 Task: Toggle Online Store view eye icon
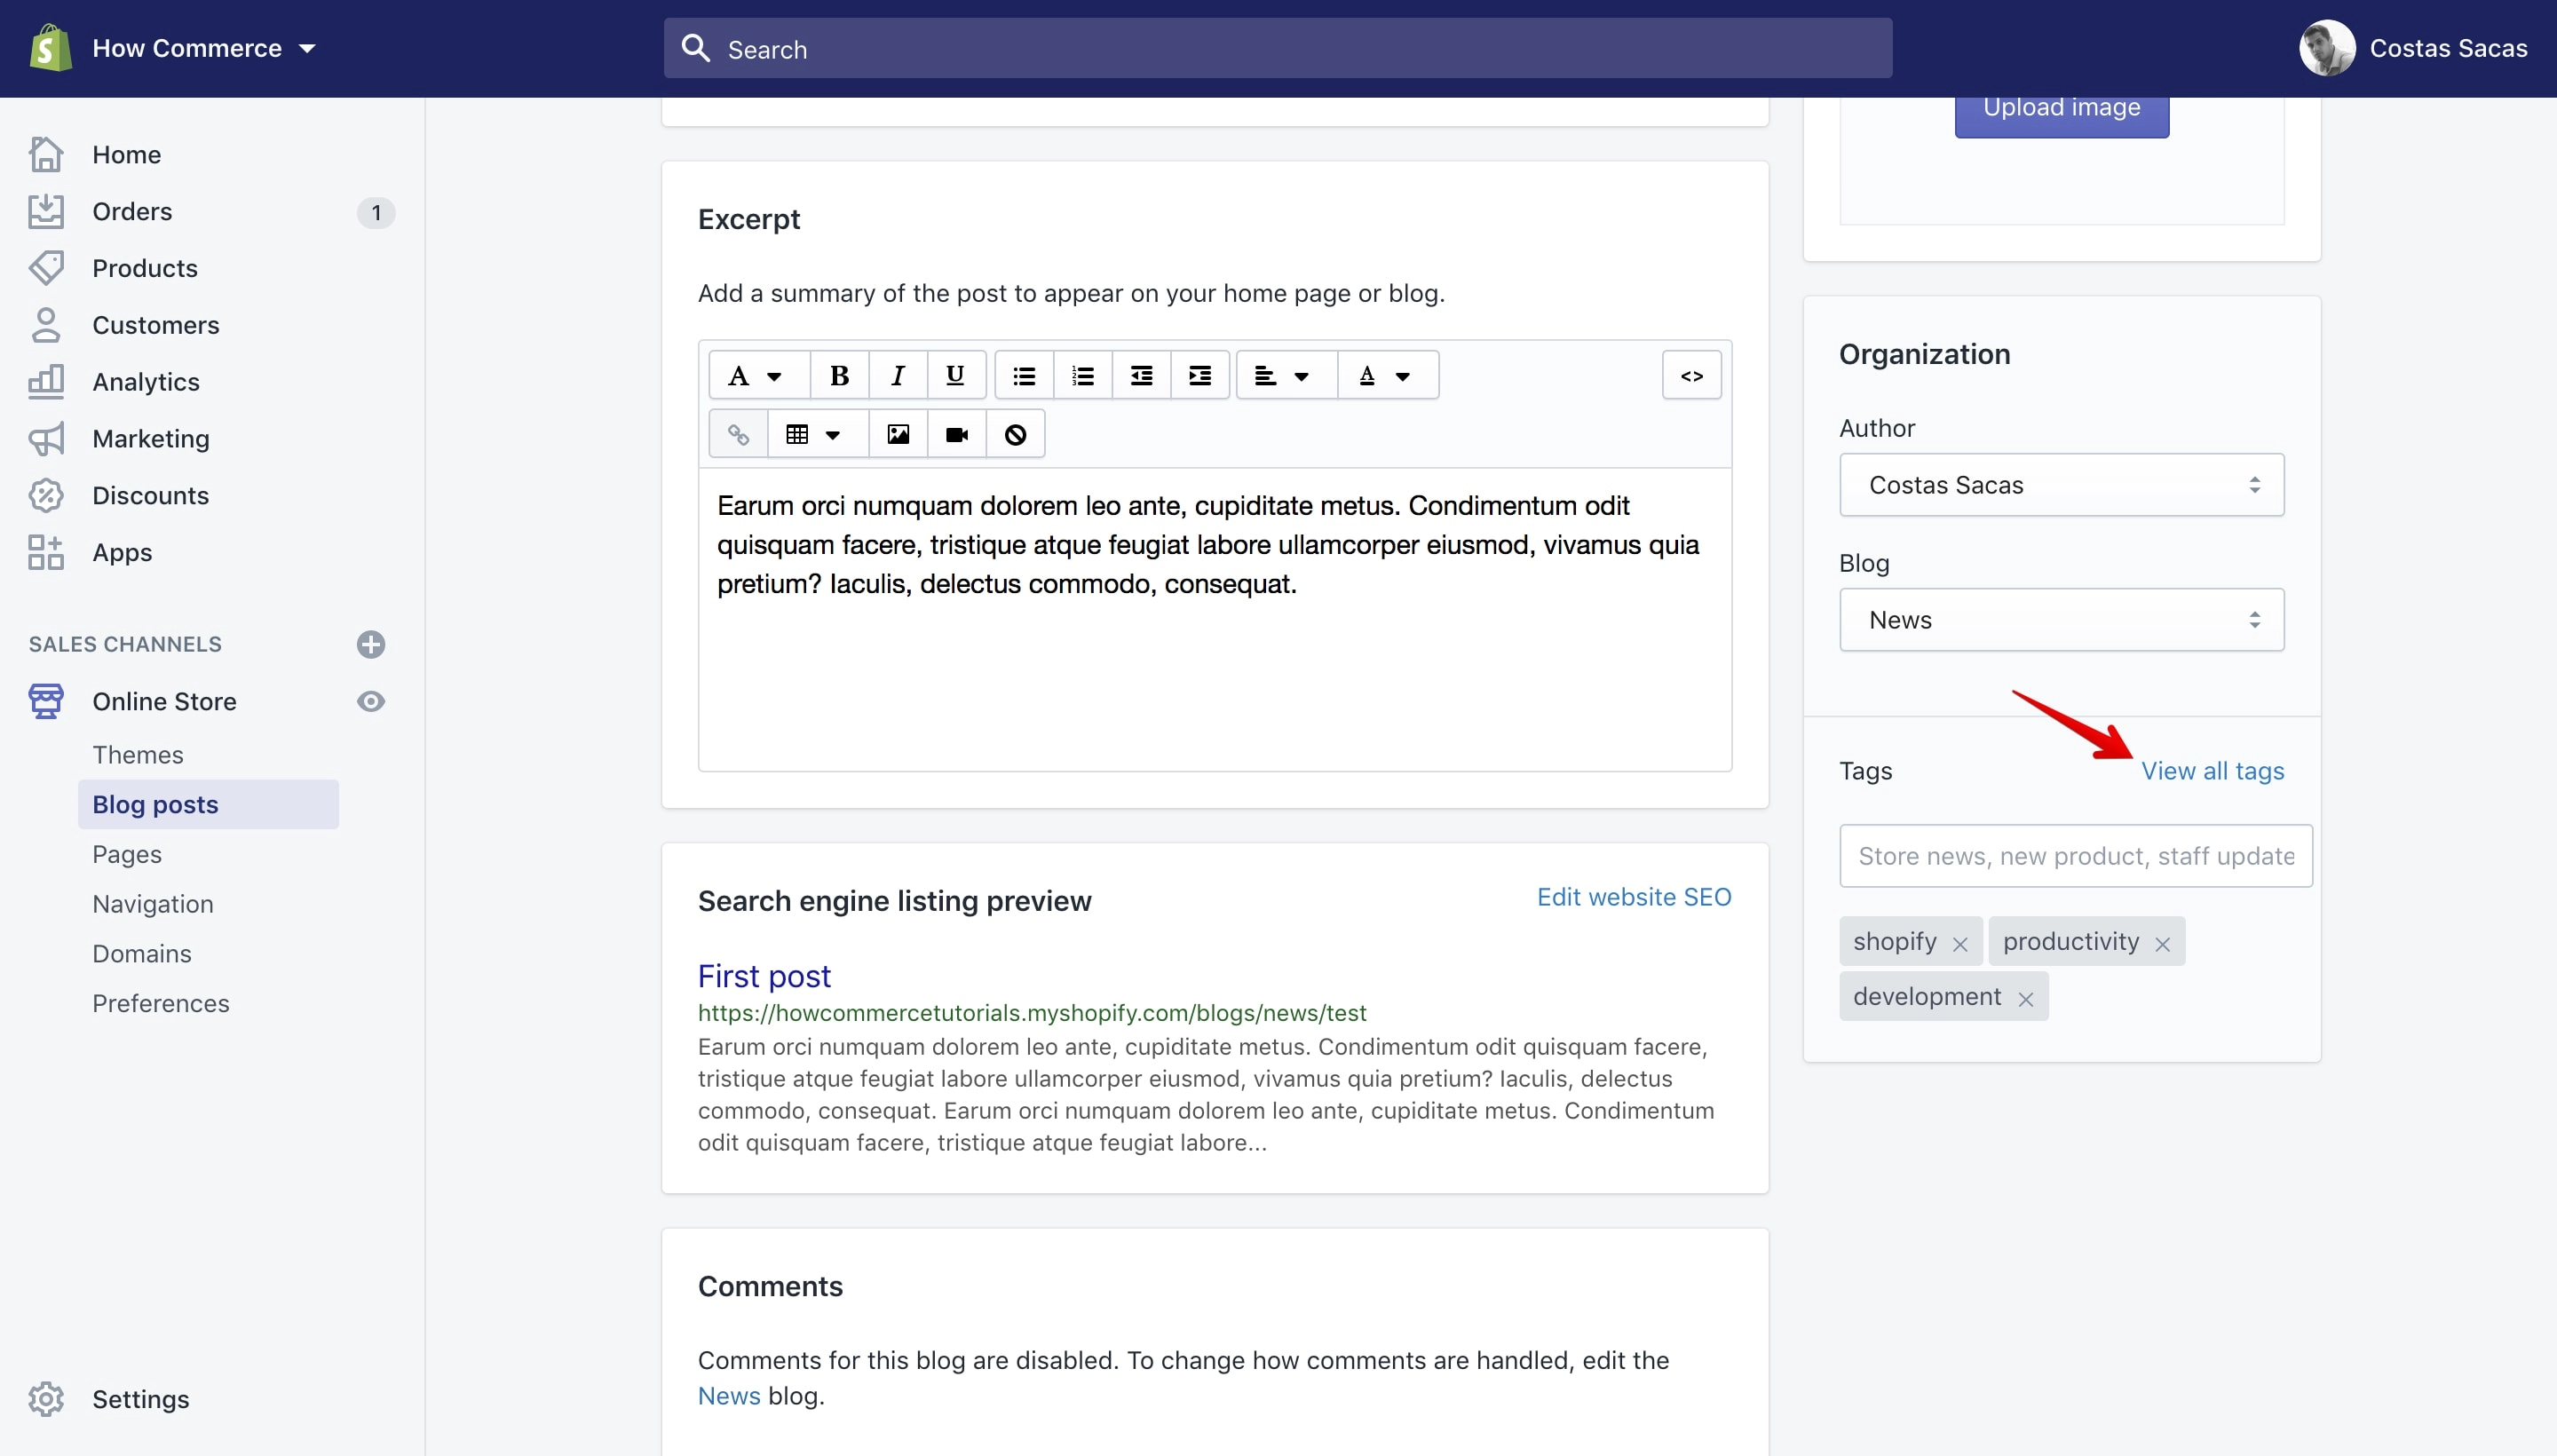coord(371,701)
